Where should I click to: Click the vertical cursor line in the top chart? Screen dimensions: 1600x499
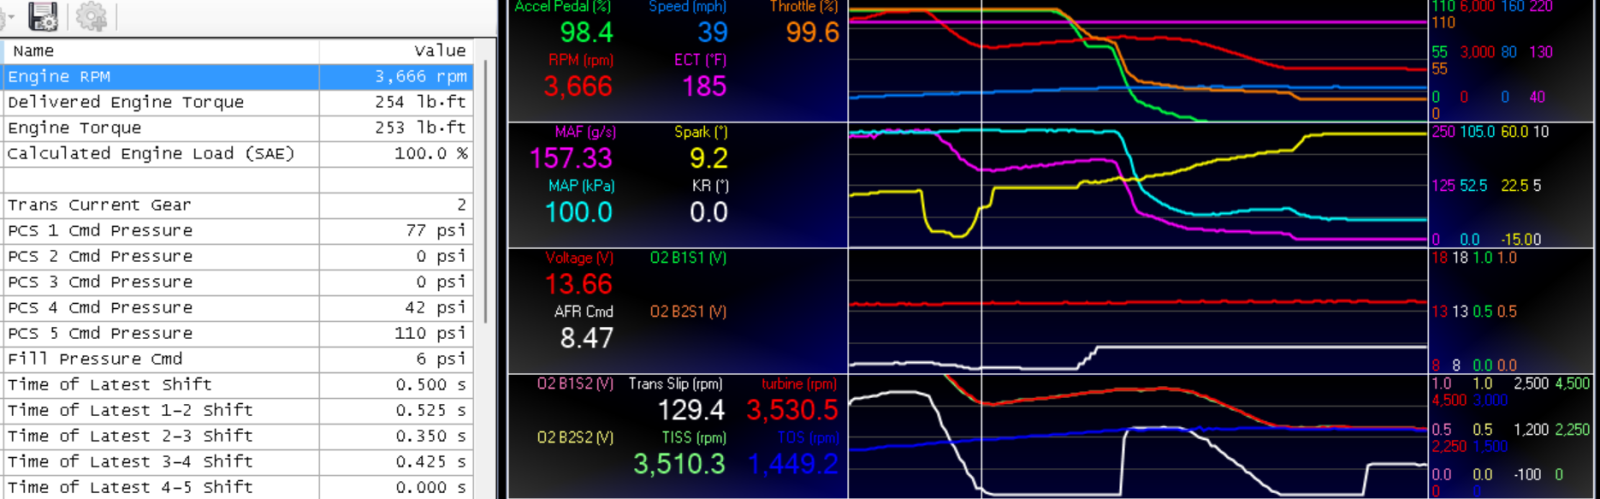(x=982, y=60)
